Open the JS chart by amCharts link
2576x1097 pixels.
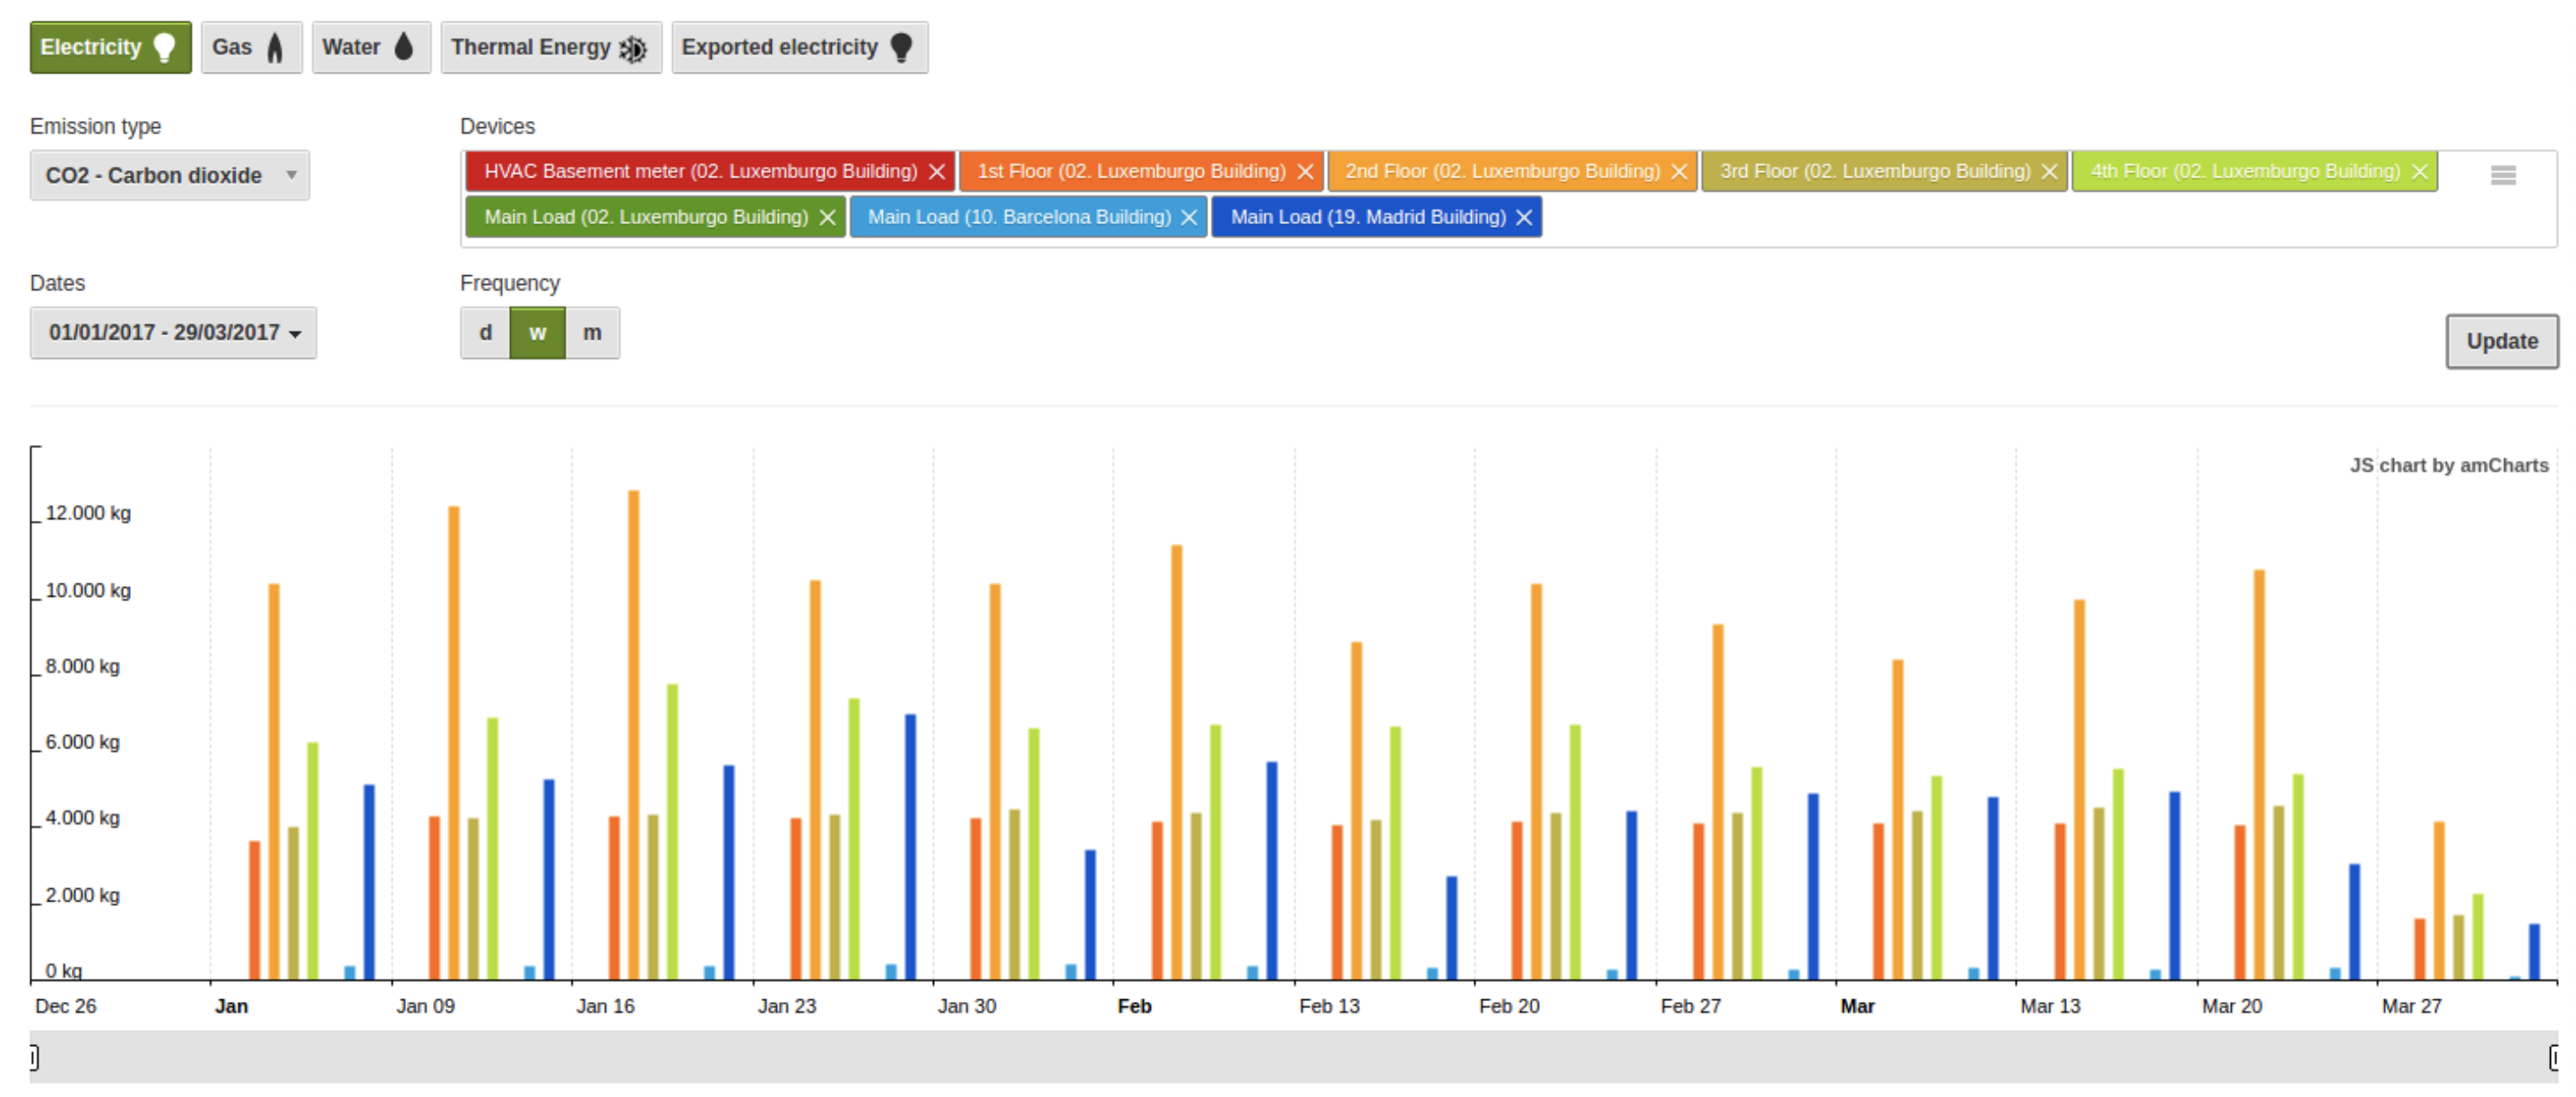click(x=2448, y=466)
